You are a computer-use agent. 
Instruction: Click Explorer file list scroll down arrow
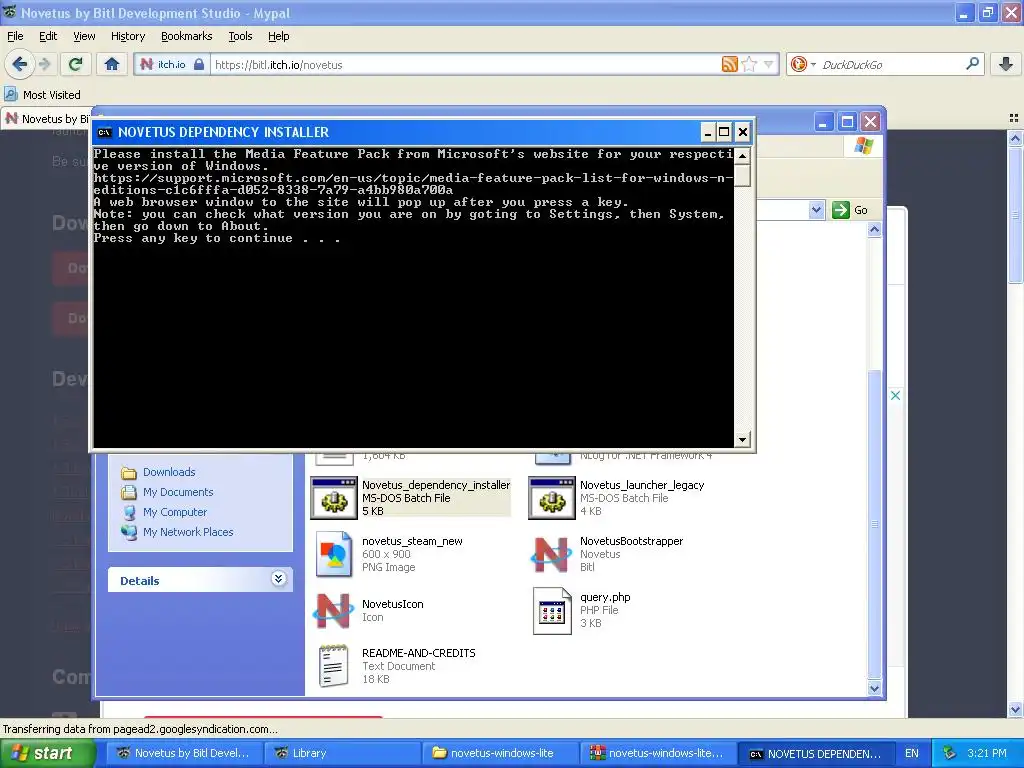(x=874, y=688)
